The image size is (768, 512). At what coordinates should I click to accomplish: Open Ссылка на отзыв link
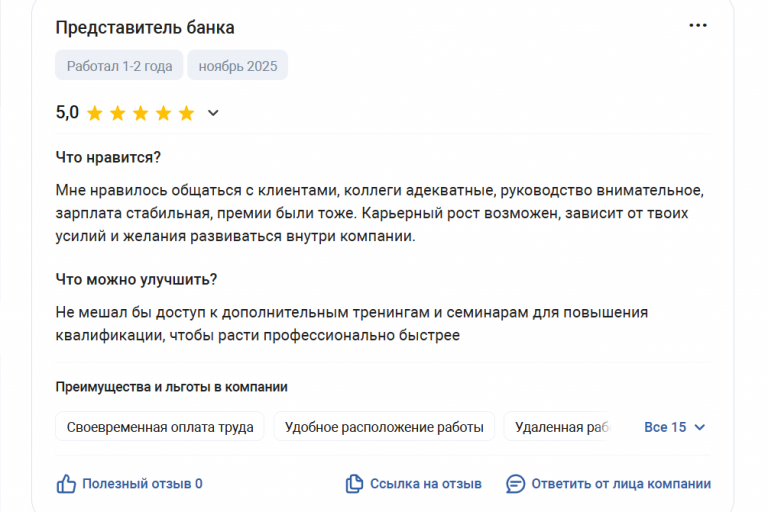click(425, 484)
